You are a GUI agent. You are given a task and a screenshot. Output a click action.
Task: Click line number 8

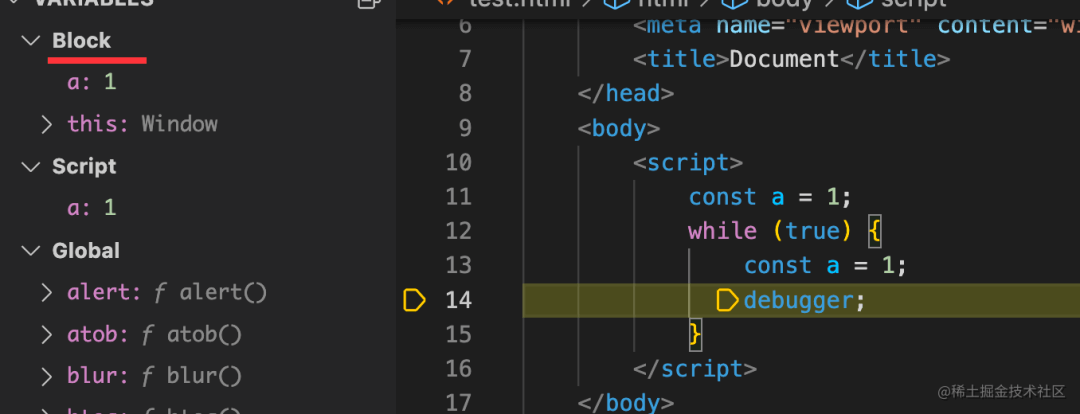(x=464, y=94)
